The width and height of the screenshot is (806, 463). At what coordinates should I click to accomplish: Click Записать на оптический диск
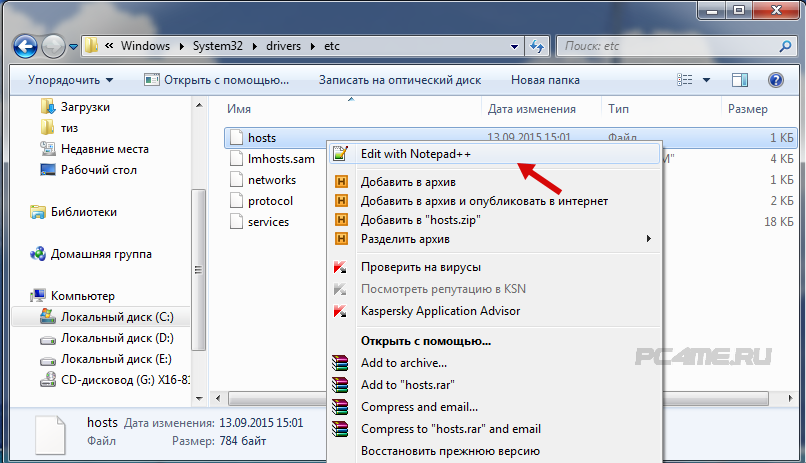[399, 80]
